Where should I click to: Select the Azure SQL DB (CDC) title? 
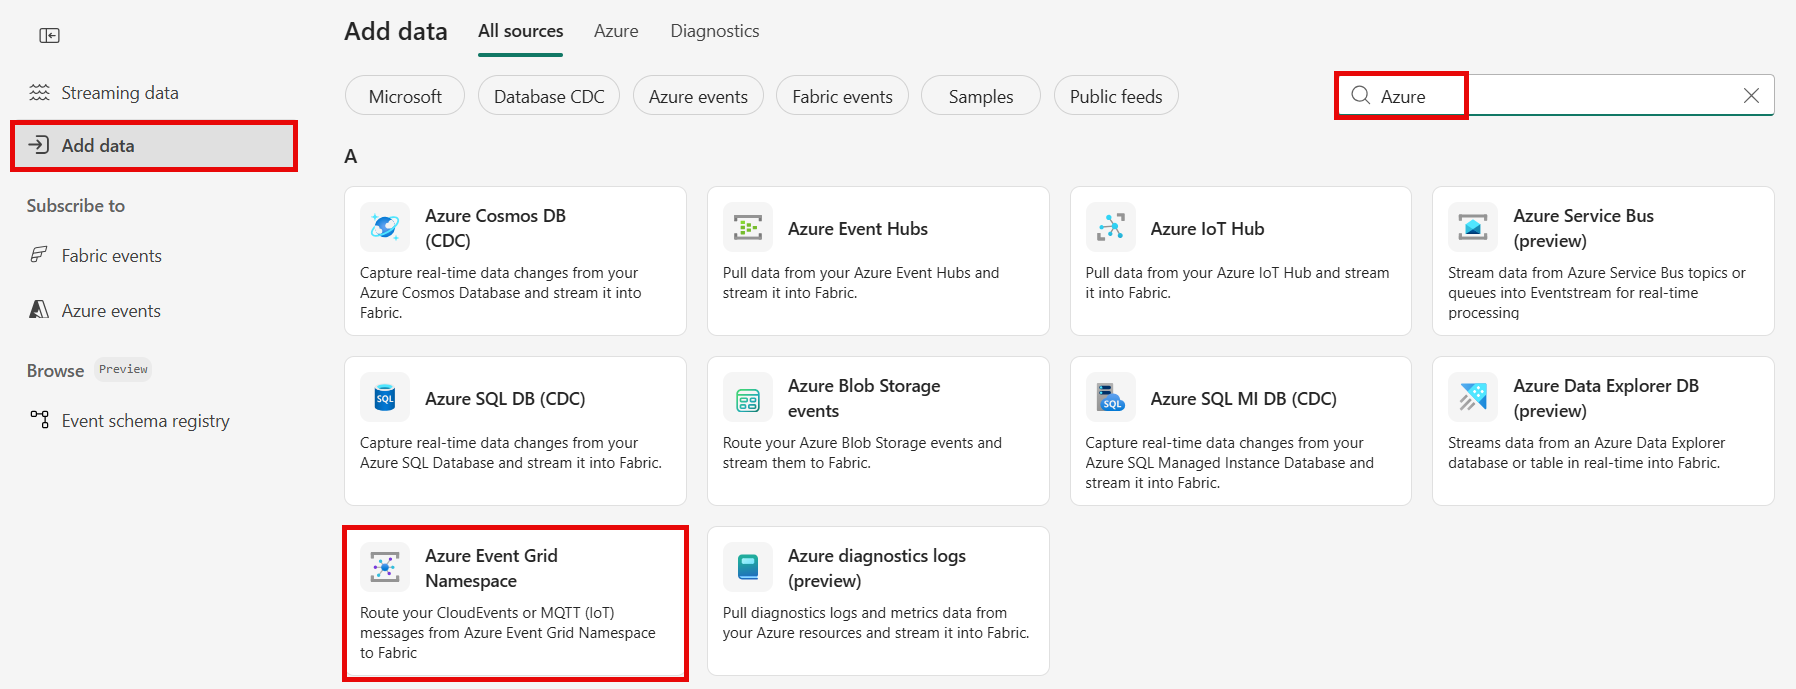click(505, 398)
